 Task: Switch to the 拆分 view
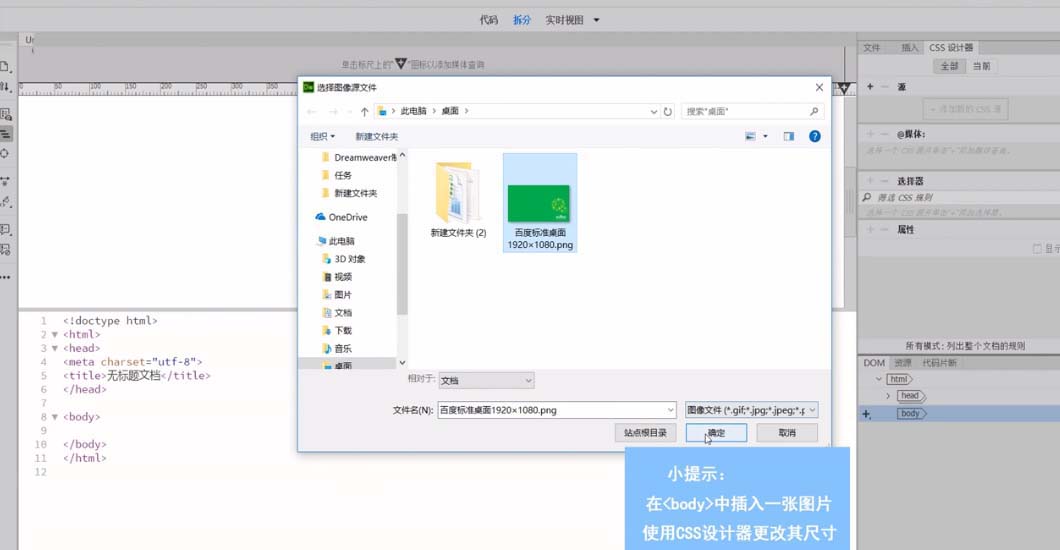click(522, 19)
